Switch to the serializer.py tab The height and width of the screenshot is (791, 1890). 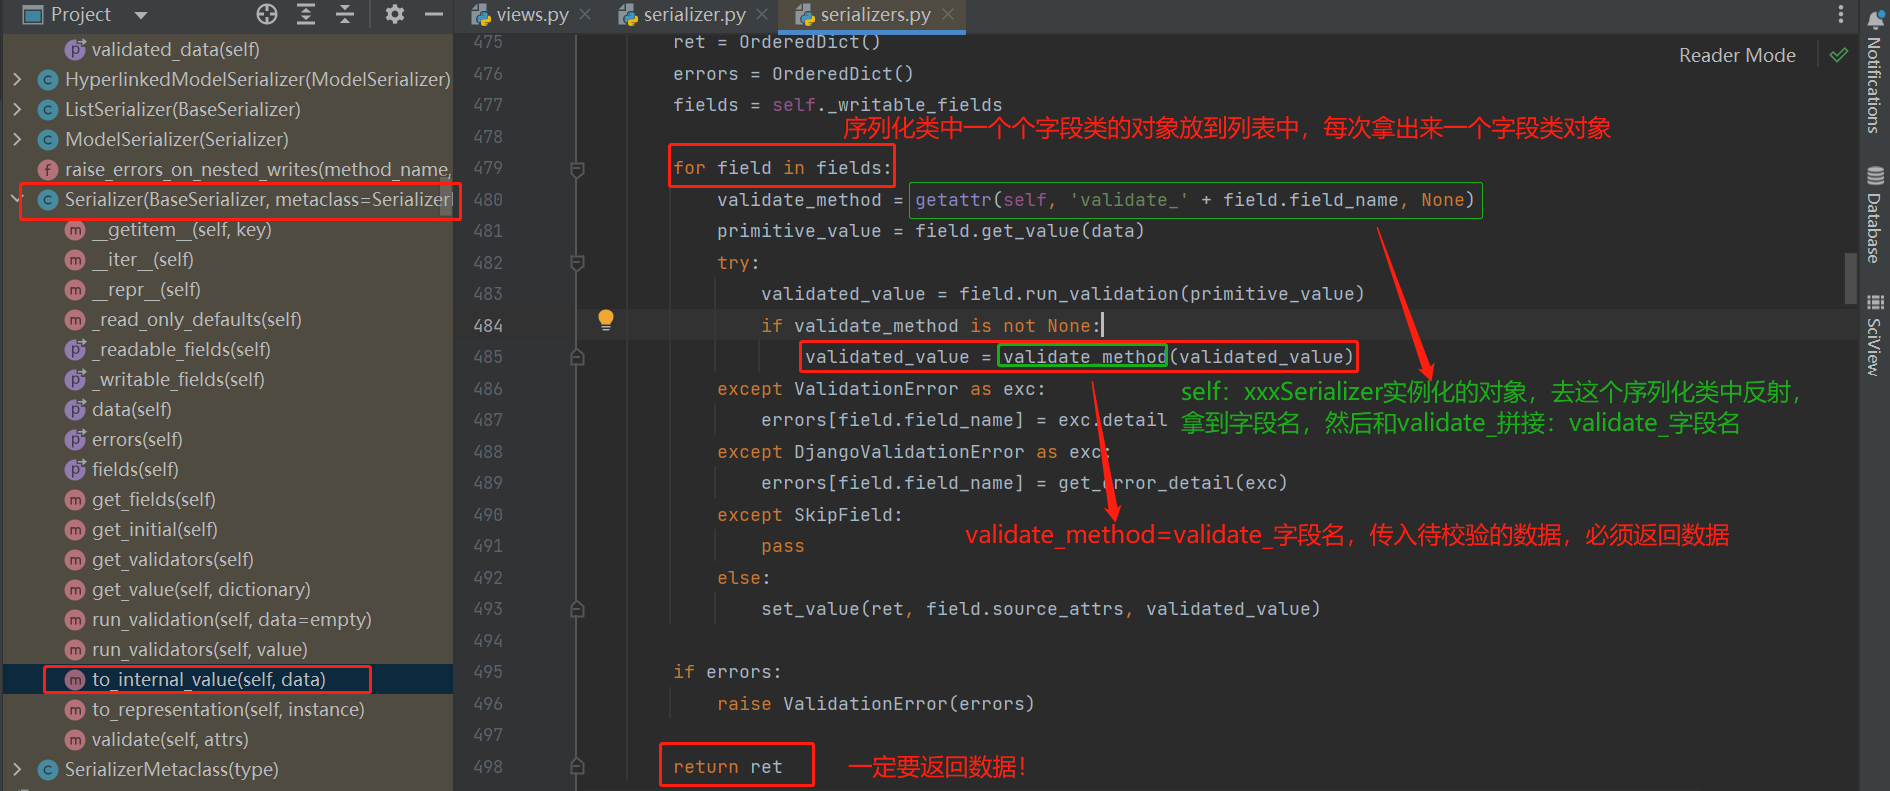click(x=694, y=14)
